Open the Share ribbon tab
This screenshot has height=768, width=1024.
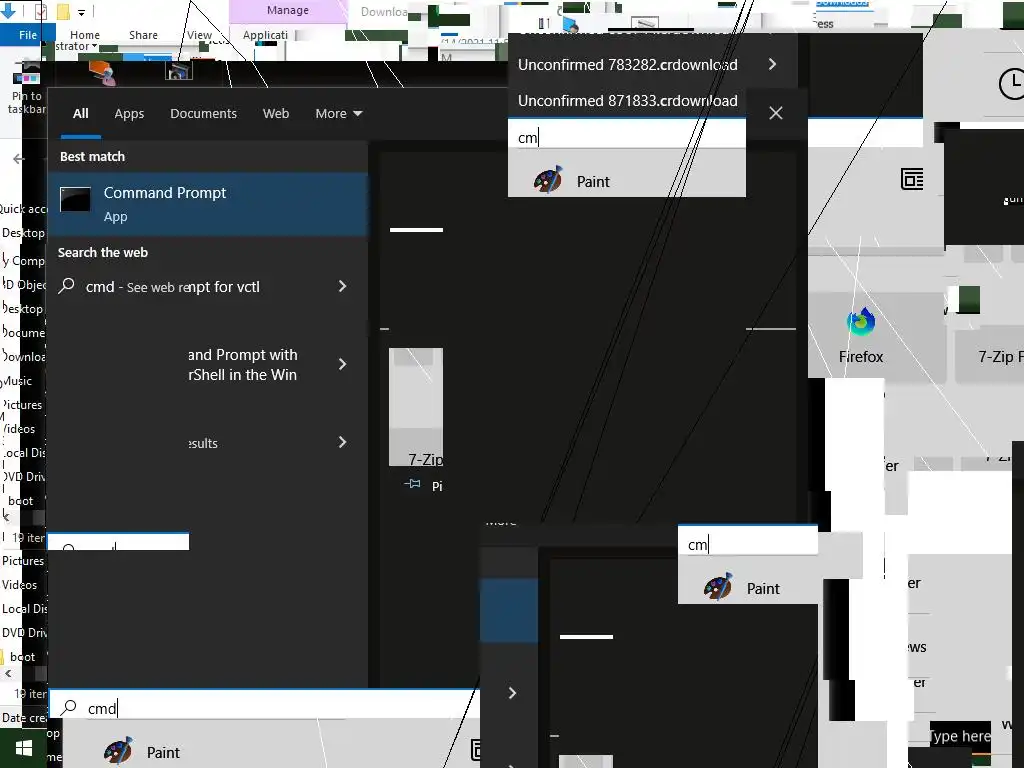point(143,35)
